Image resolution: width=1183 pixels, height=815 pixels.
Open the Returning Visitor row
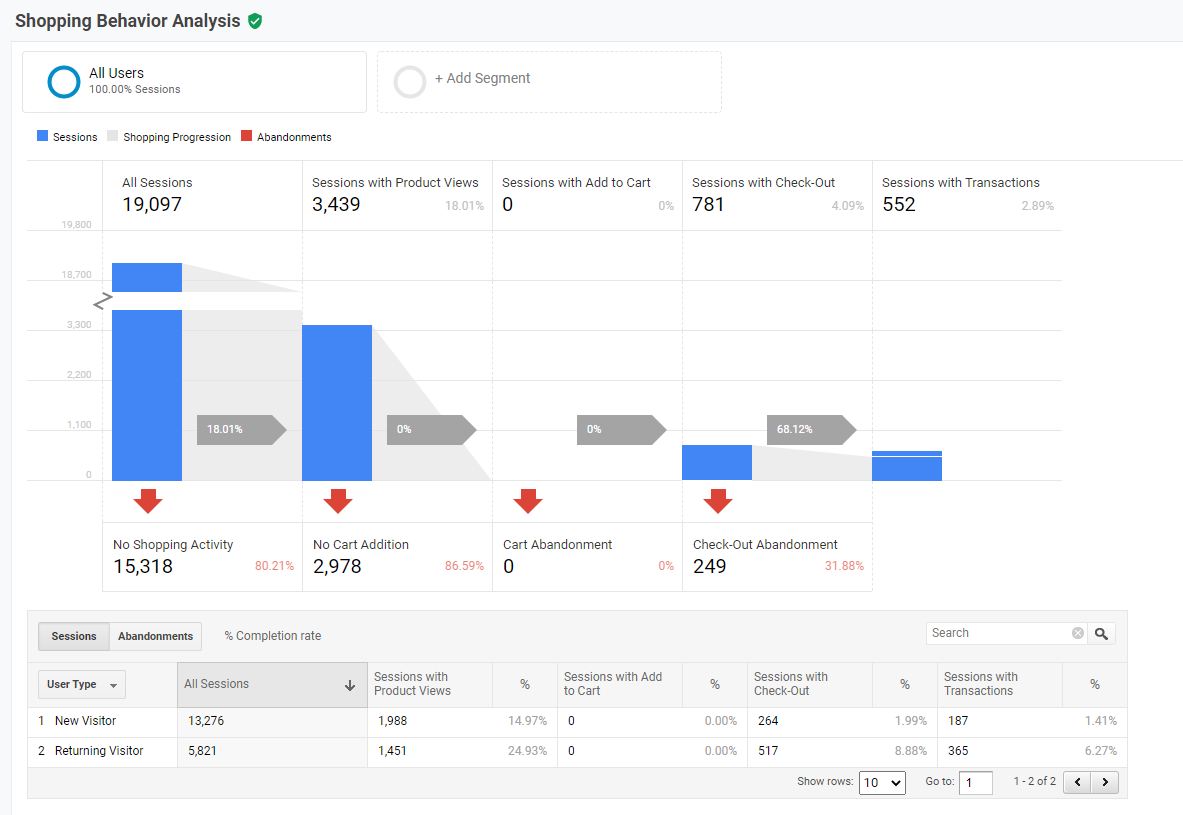pos(99,751)
